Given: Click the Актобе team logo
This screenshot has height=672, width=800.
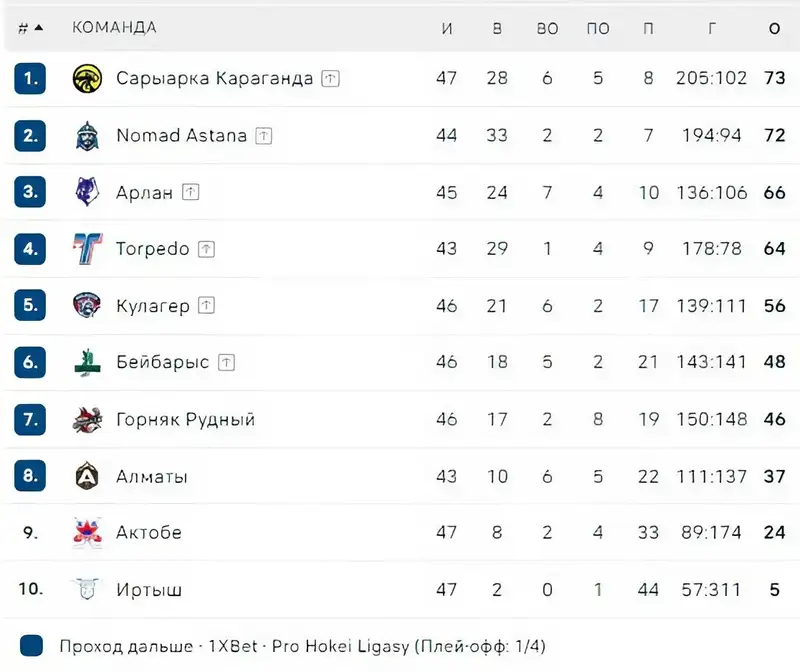Looking at the screenshot, I should pos(88,532).
